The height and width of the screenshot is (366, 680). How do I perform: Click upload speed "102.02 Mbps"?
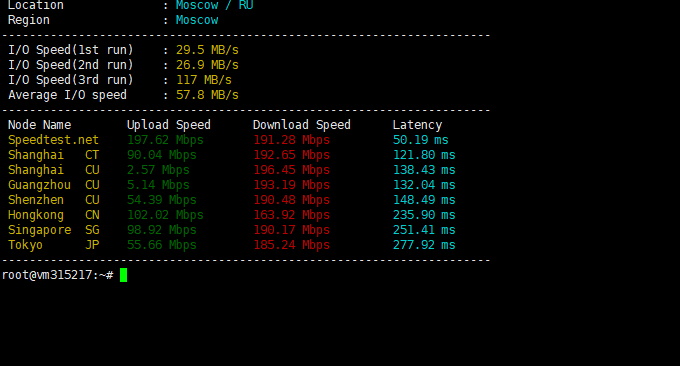click(165, 215)
